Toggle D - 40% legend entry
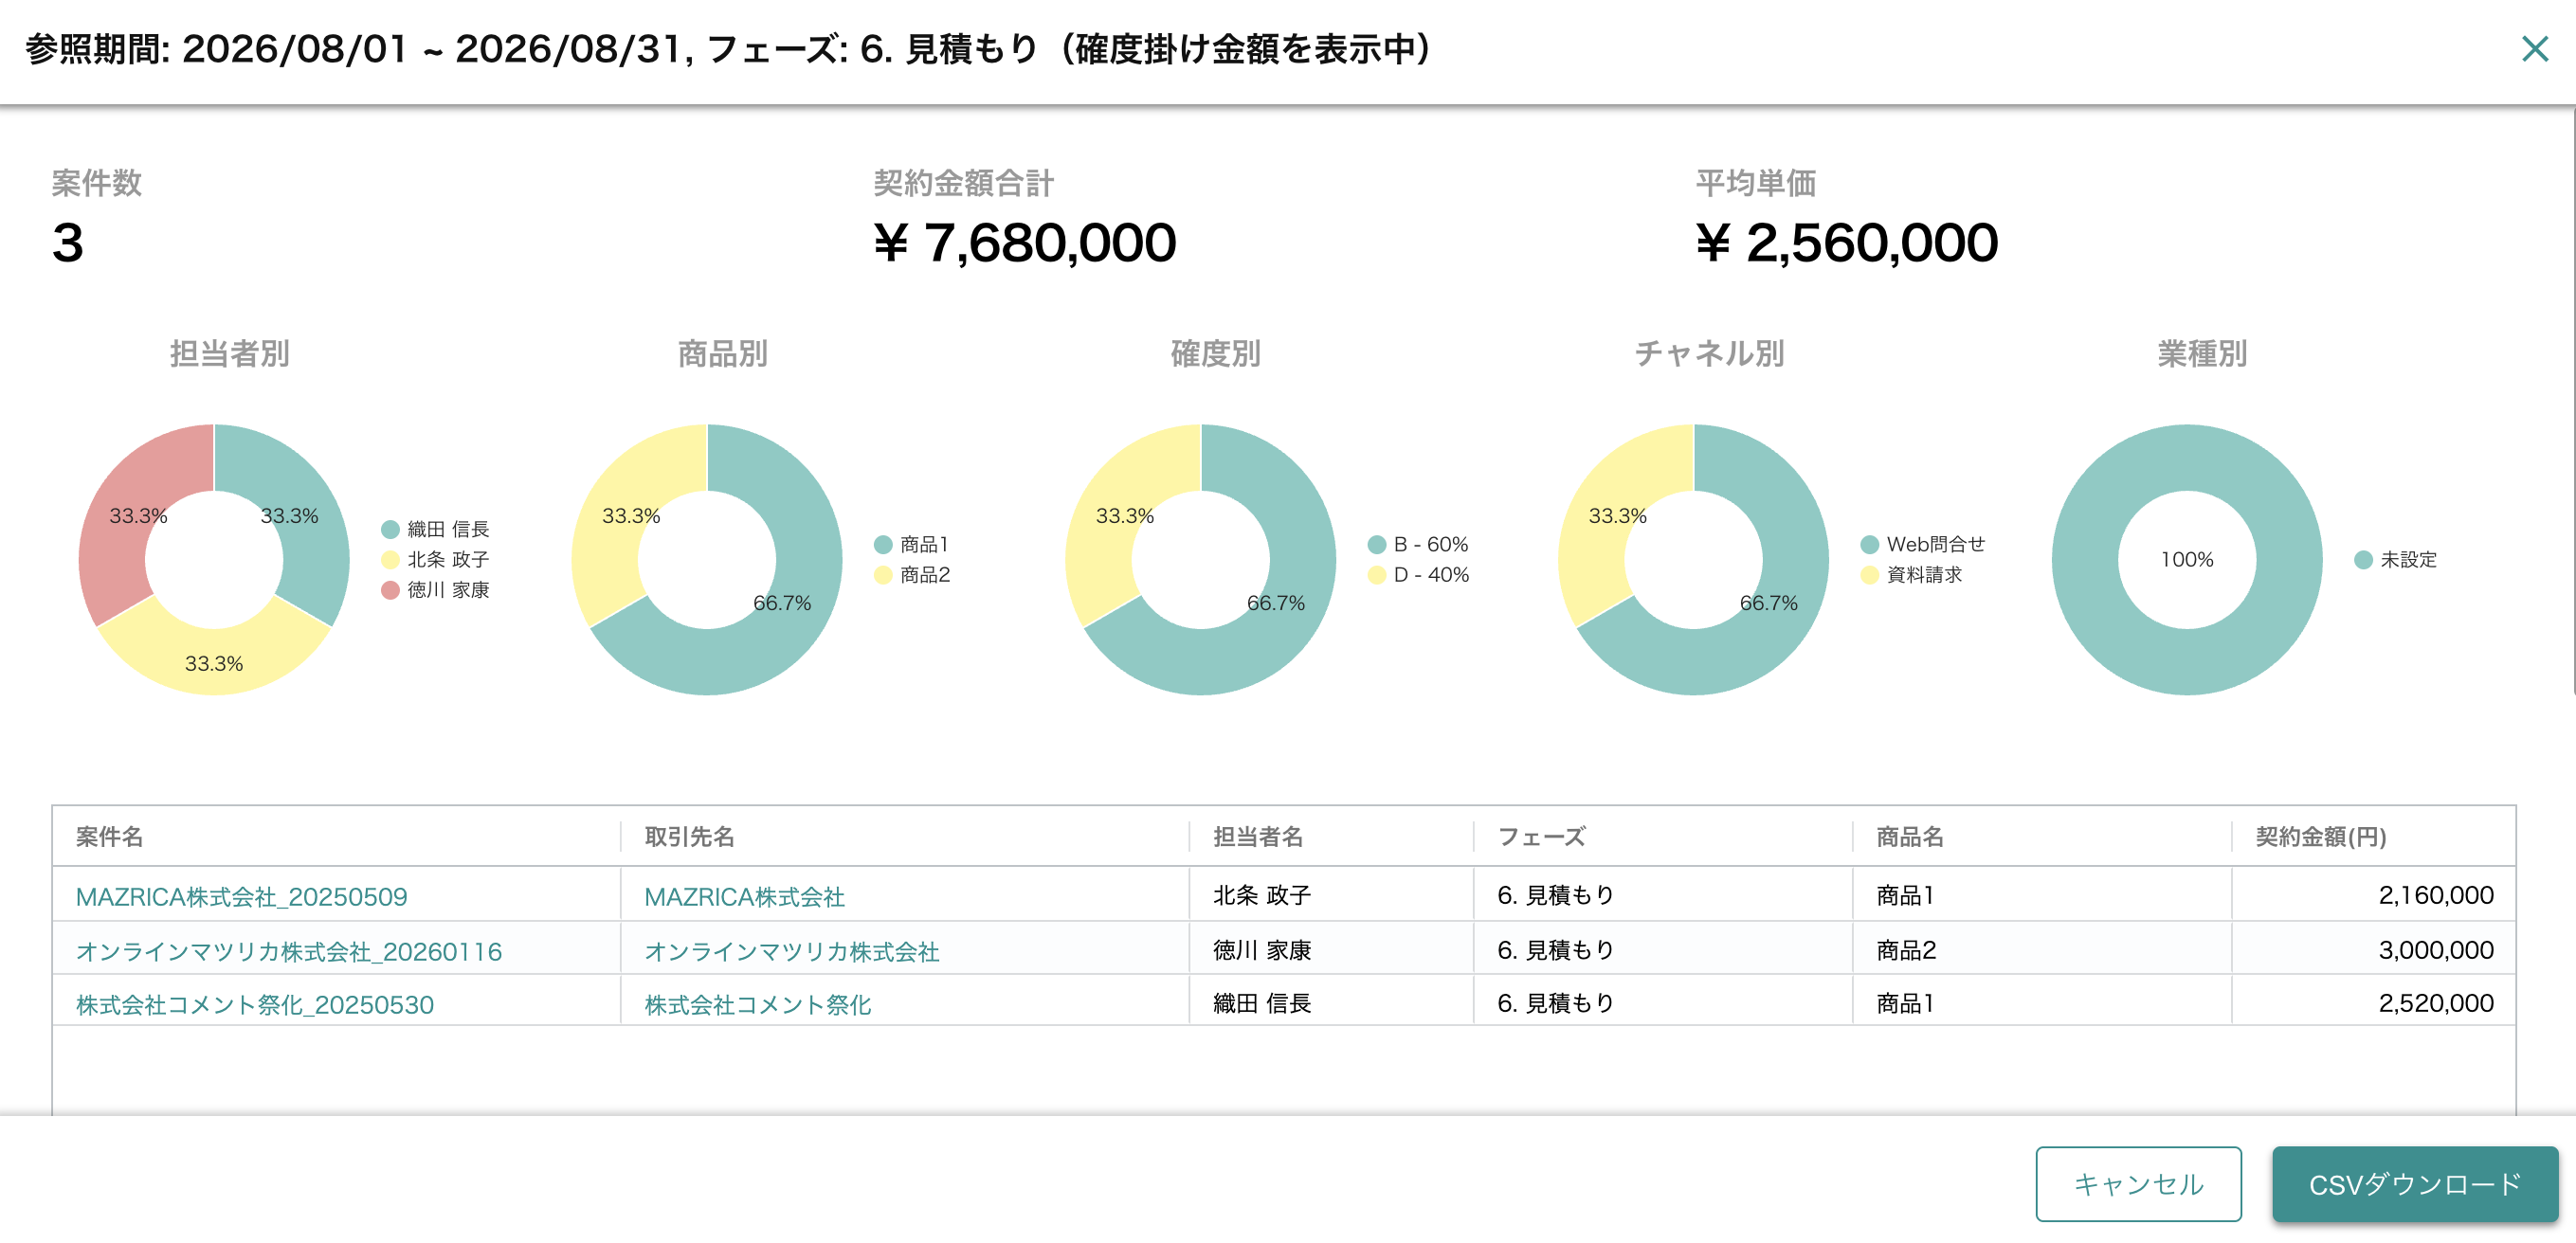 point(1417,575)
